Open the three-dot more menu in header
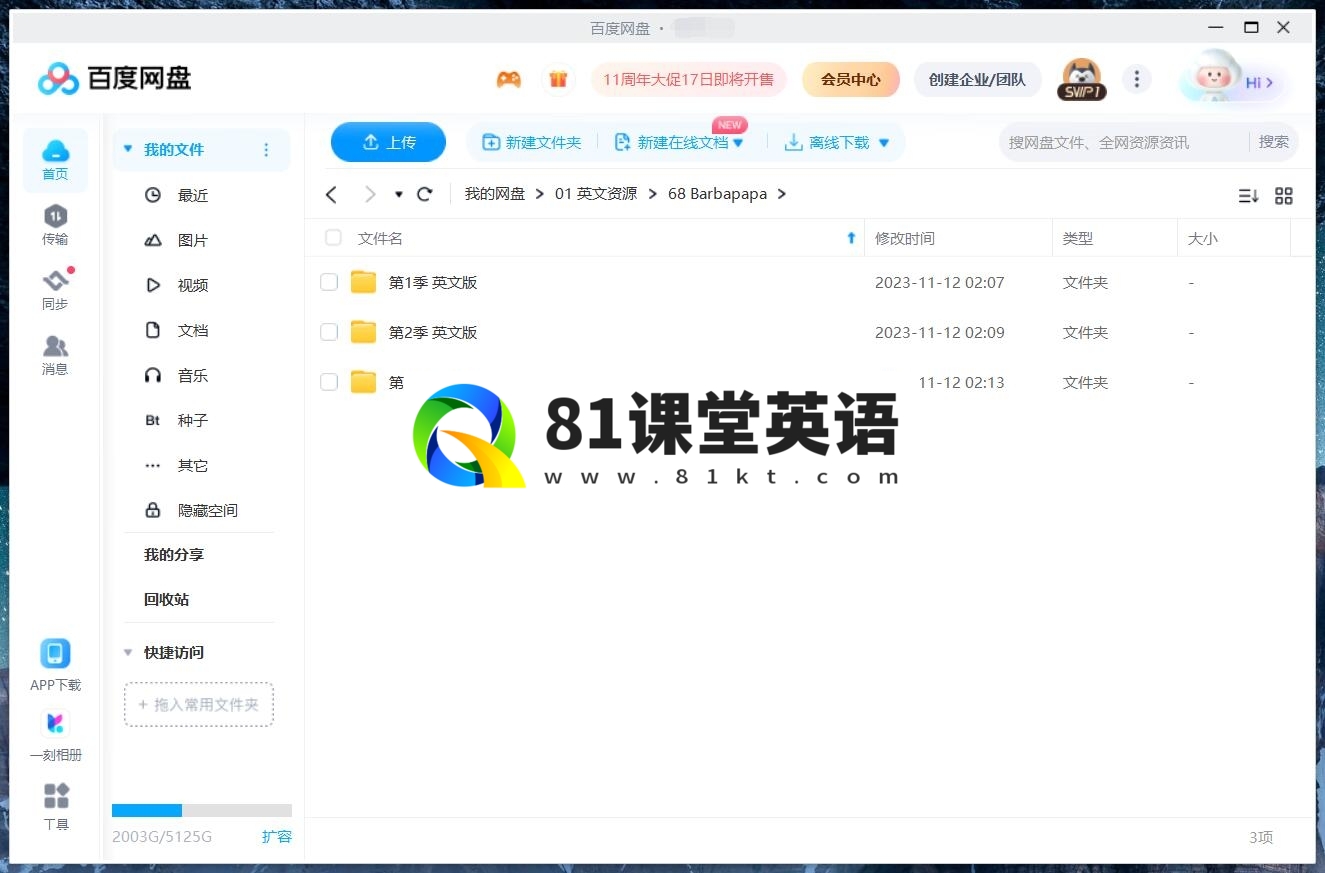Image resolution: width=1325 pixels, height=873 pixels. click(x=1136, y=79)
